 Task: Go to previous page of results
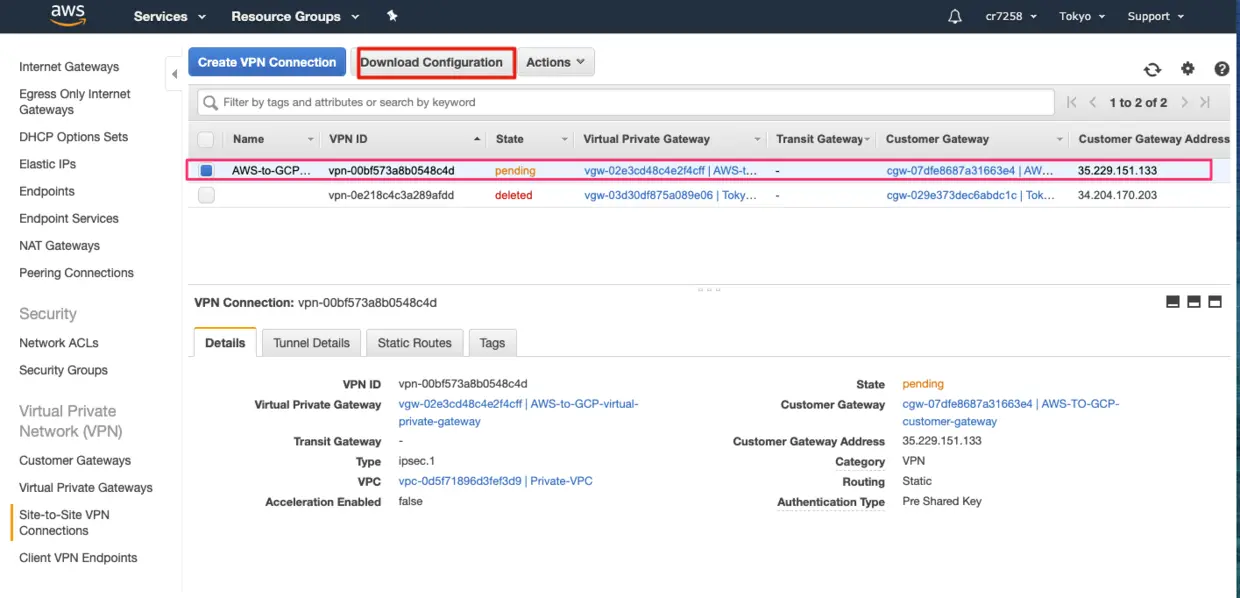click(x=1093, y=102)
